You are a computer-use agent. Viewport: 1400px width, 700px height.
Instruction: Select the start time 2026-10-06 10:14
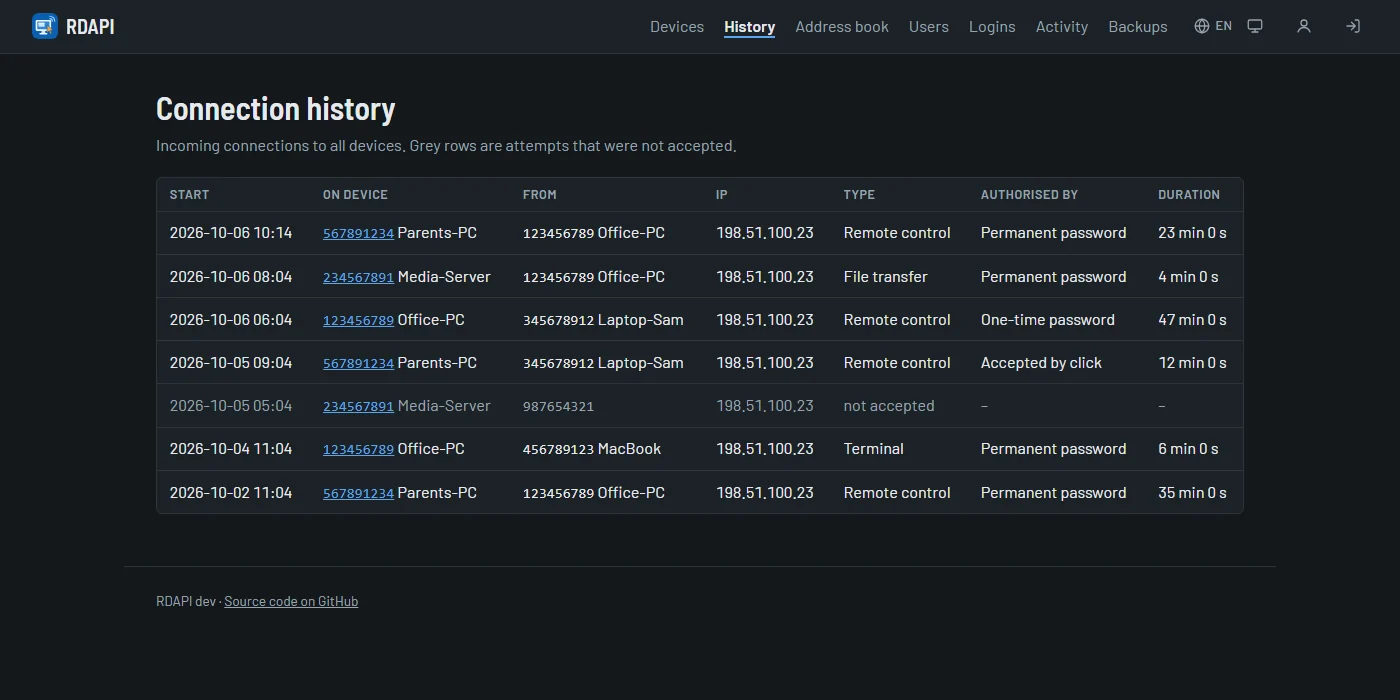tap(231, 233)
